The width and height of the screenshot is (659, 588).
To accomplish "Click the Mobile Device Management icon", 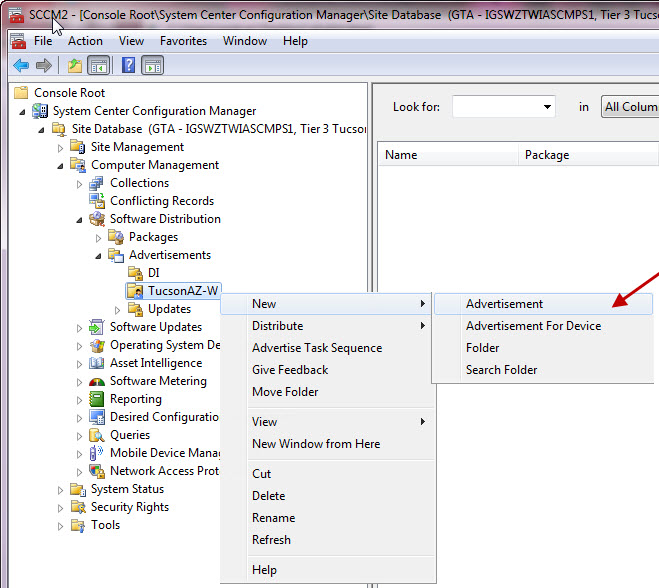I will point(97,453).
